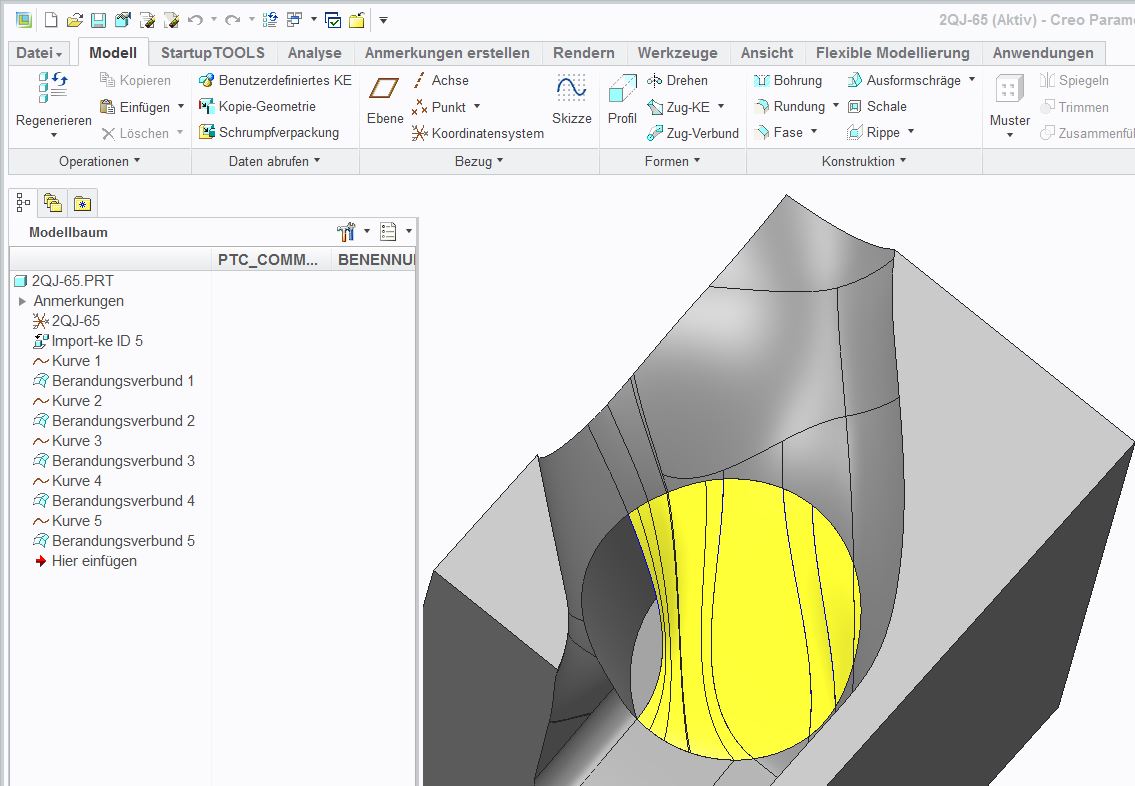Image resolution: width=1135 pixels, height=786 pixels.
Task: Save the model with the floppy disk icon
Action: pos(98,20)
